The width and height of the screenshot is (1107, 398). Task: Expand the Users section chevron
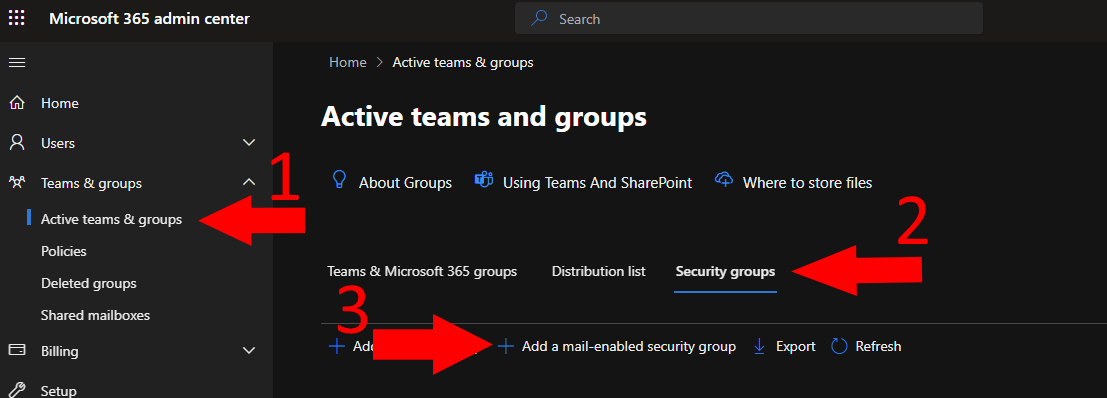point(249,143)
